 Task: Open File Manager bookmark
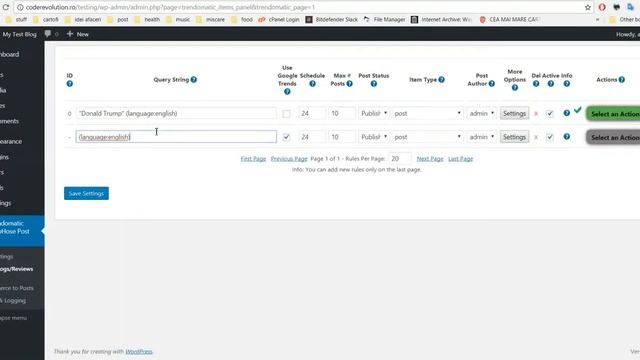(384, 19)
